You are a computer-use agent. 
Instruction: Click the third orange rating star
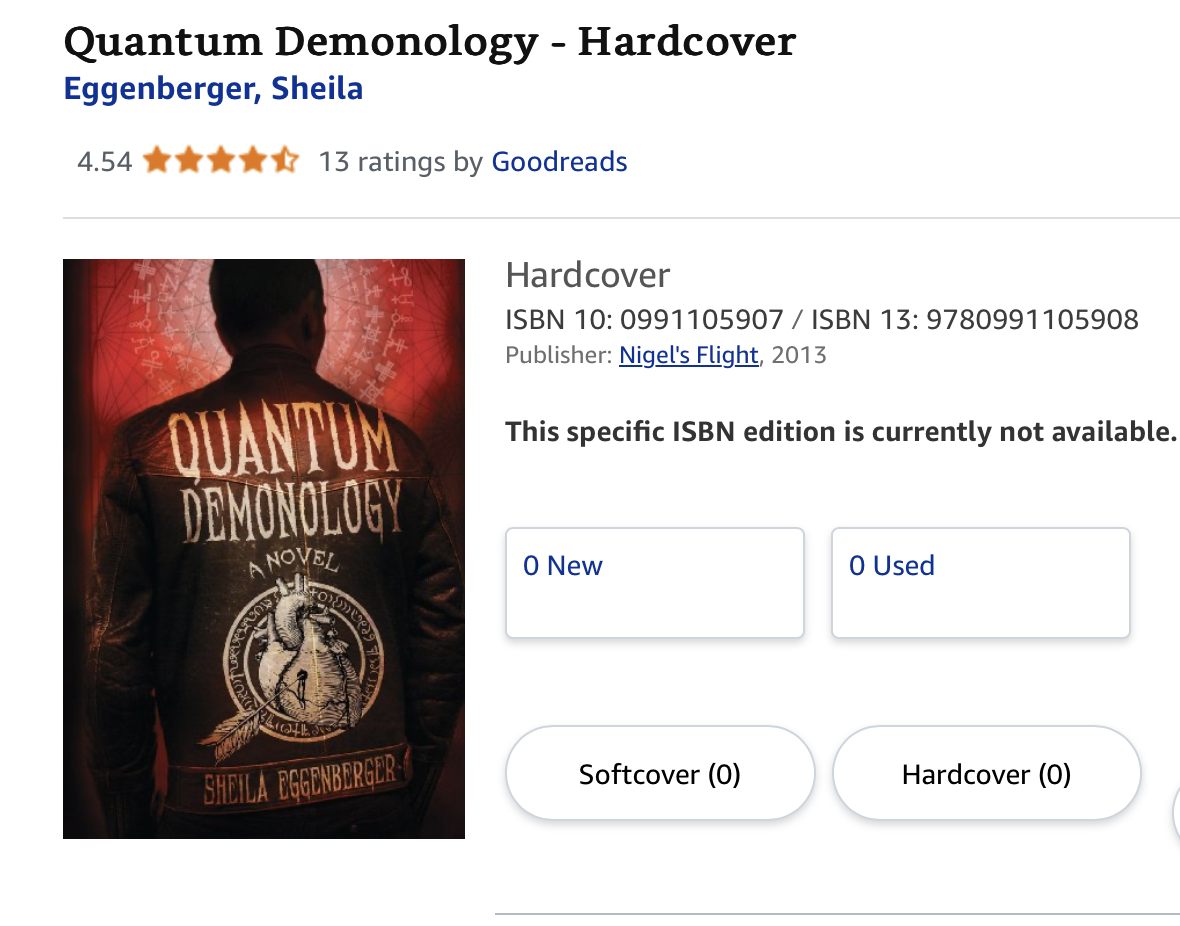click(x=220, y=161)
